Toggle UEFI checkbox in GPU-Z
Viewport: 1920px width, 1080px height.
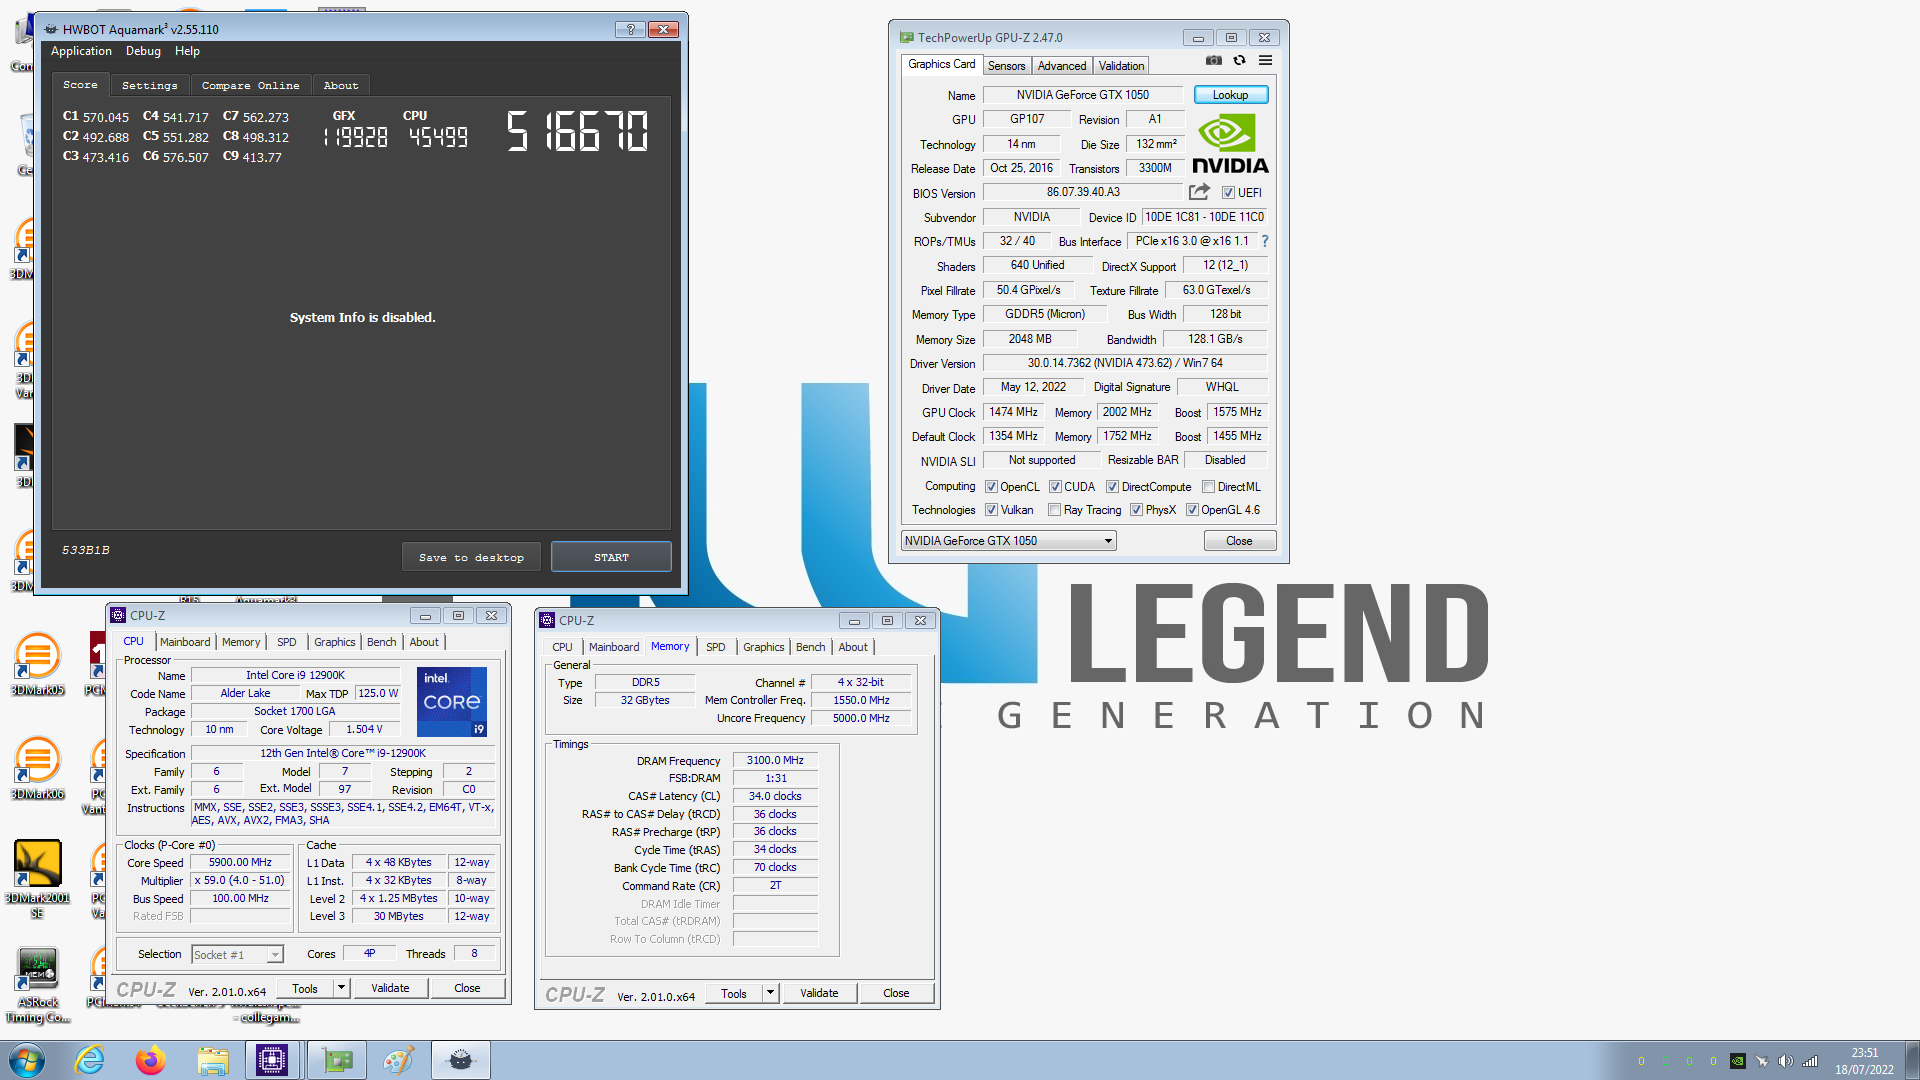tap(1228, 193)
